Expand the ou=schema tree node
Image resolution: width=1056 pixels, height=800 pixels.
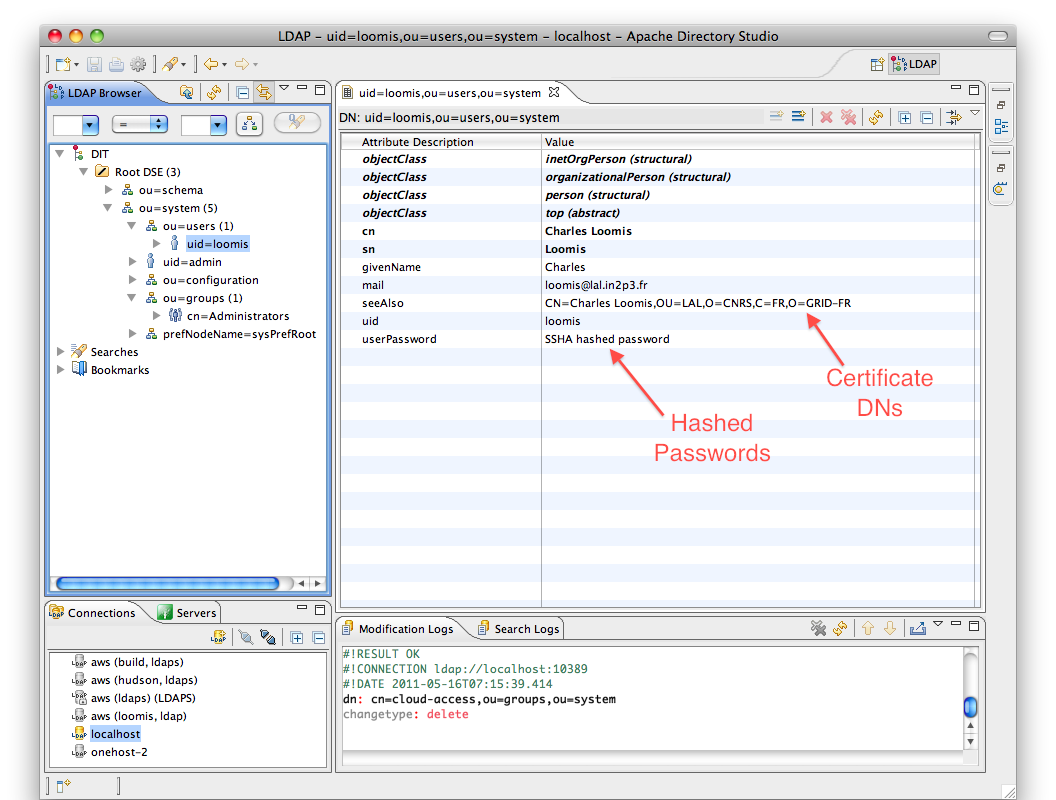109,190
